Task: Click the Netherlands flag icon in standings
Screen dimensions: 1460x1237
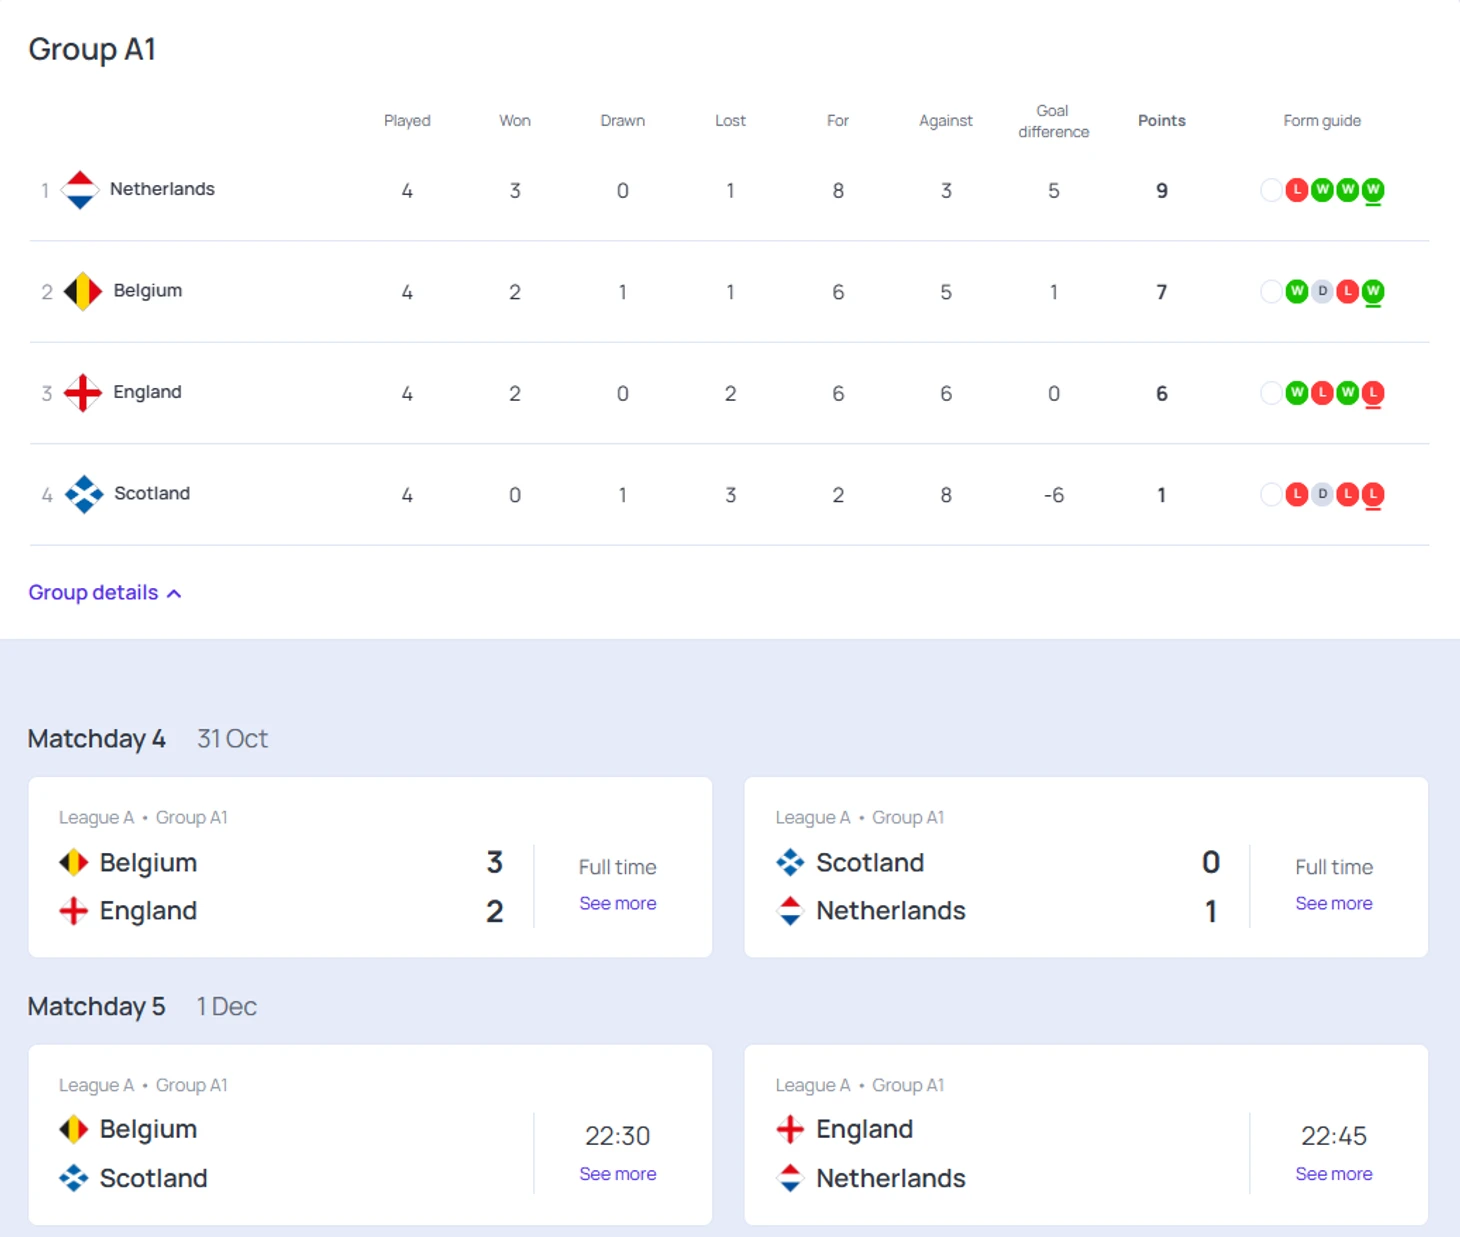Action: (80, 190)
